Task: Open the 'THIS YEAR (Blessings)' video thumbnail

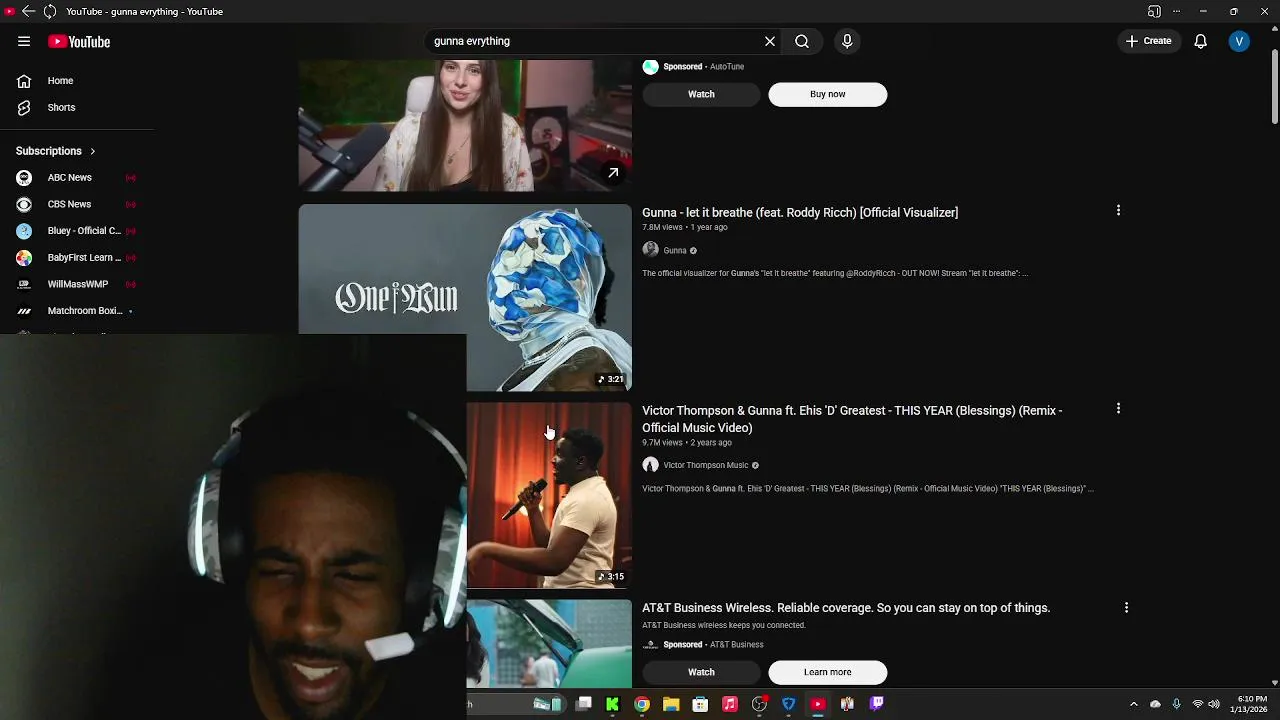Action: click(x=549, y=495)
